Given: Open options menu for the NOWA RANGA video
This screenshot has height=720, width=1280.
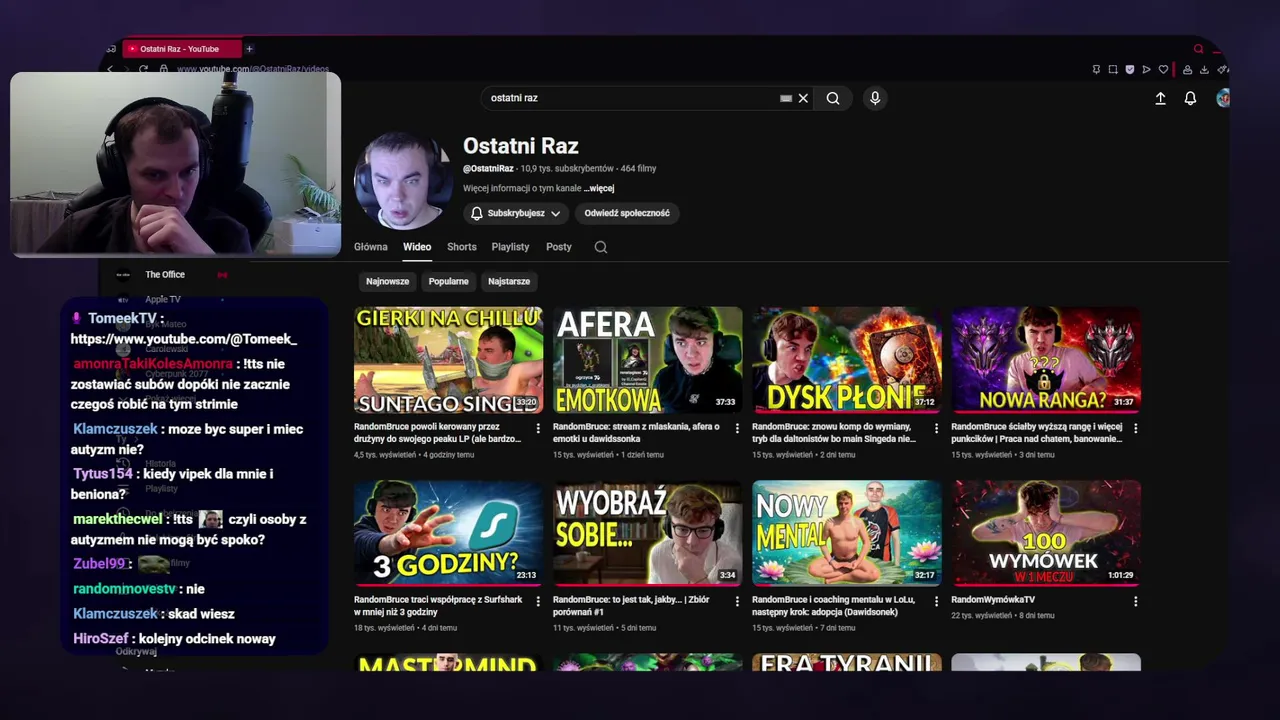Looking at the screenshot, I should (1135, 428).
